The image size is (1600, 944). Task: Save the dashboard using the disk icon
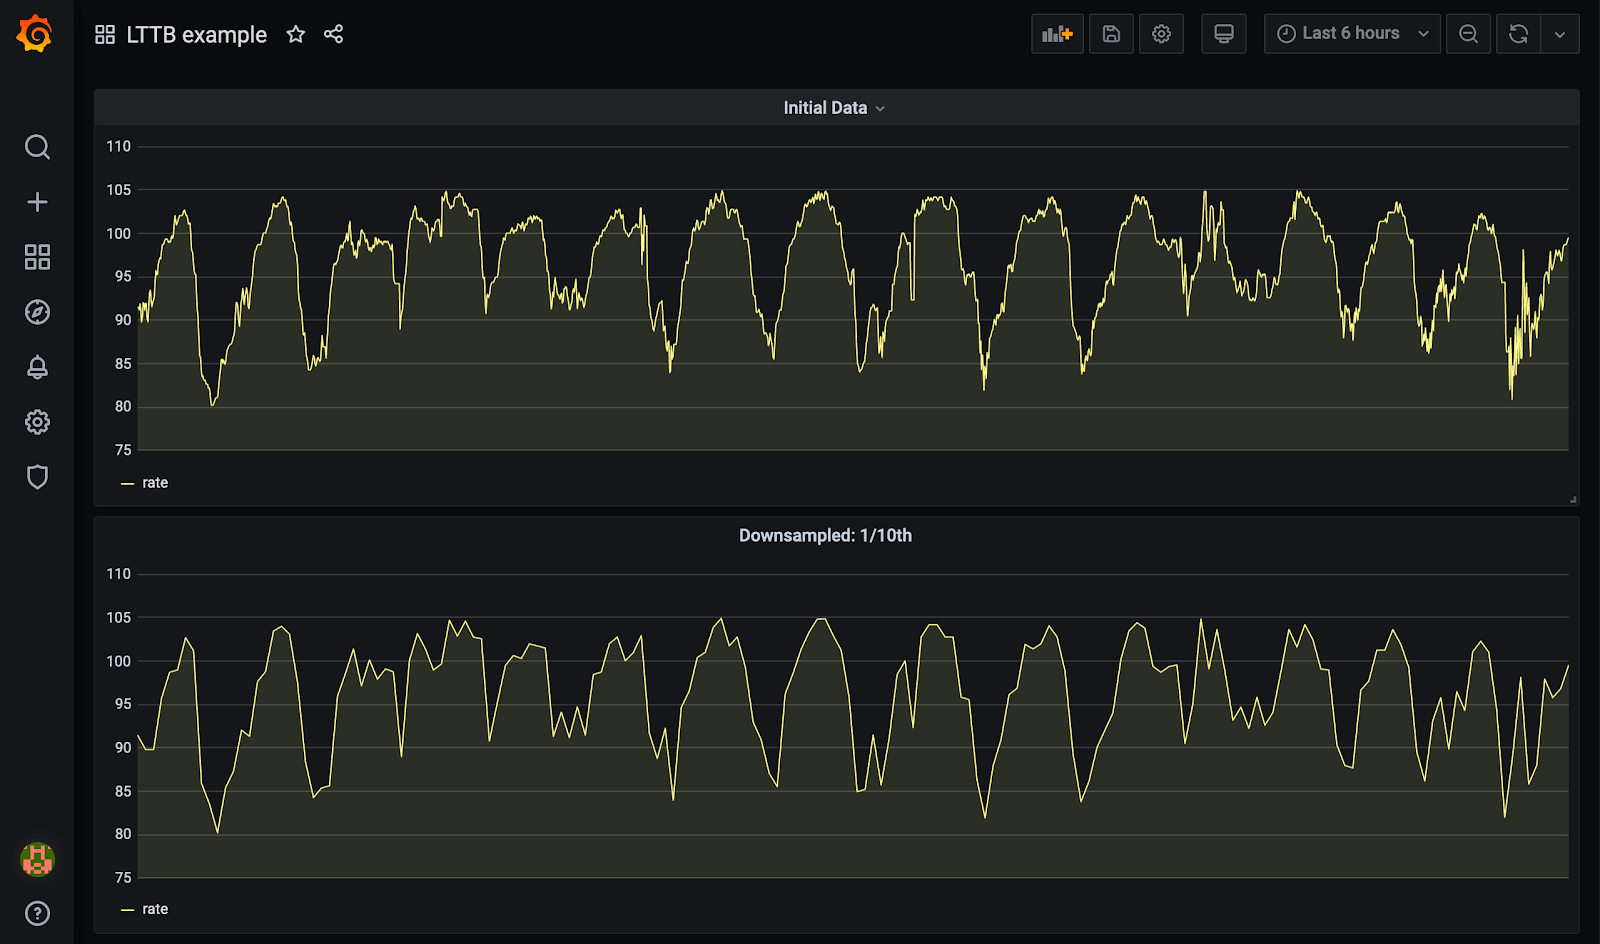[1111, 34]
